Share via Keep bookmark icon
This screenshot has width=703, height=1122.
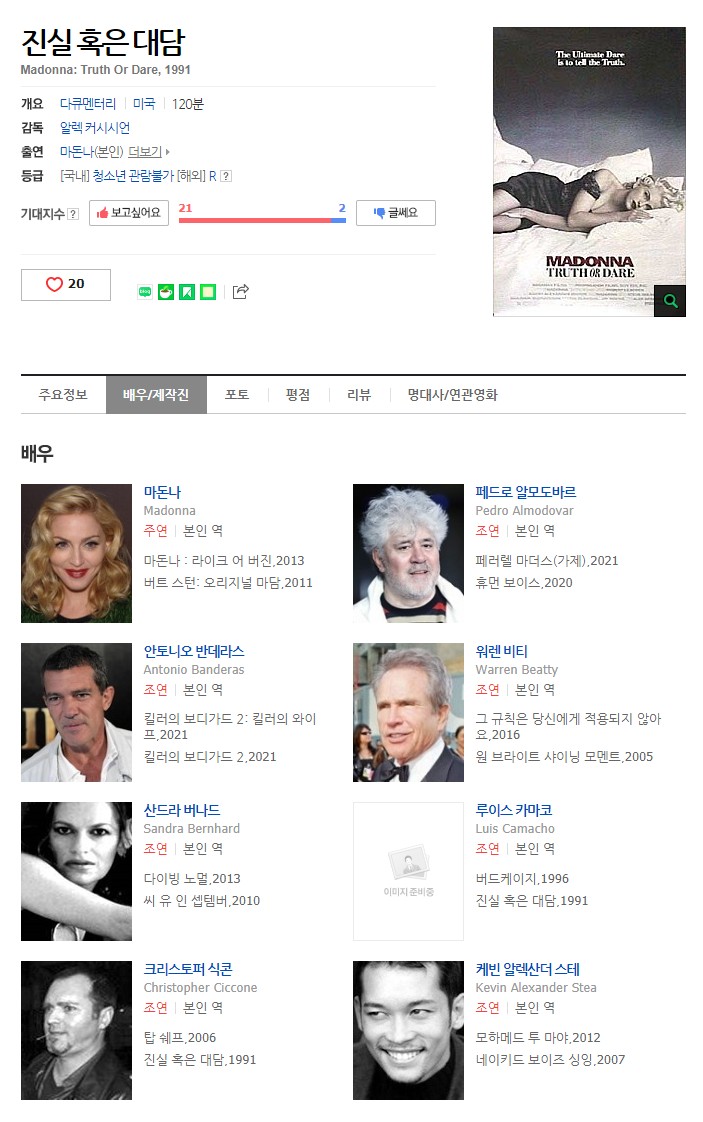click(187, 291)
